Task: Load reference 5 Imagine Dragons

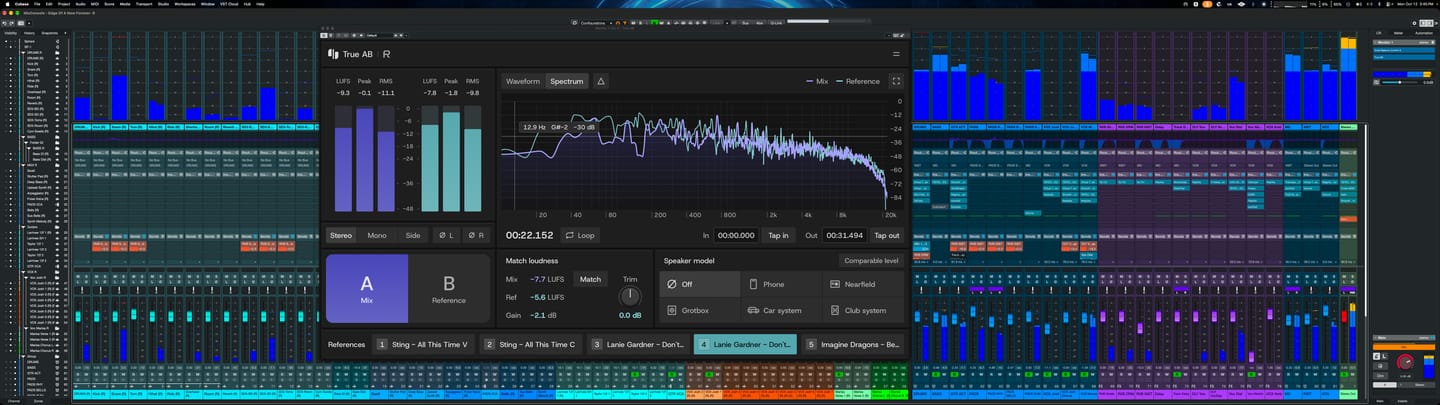Action: [x=853, y=344]
